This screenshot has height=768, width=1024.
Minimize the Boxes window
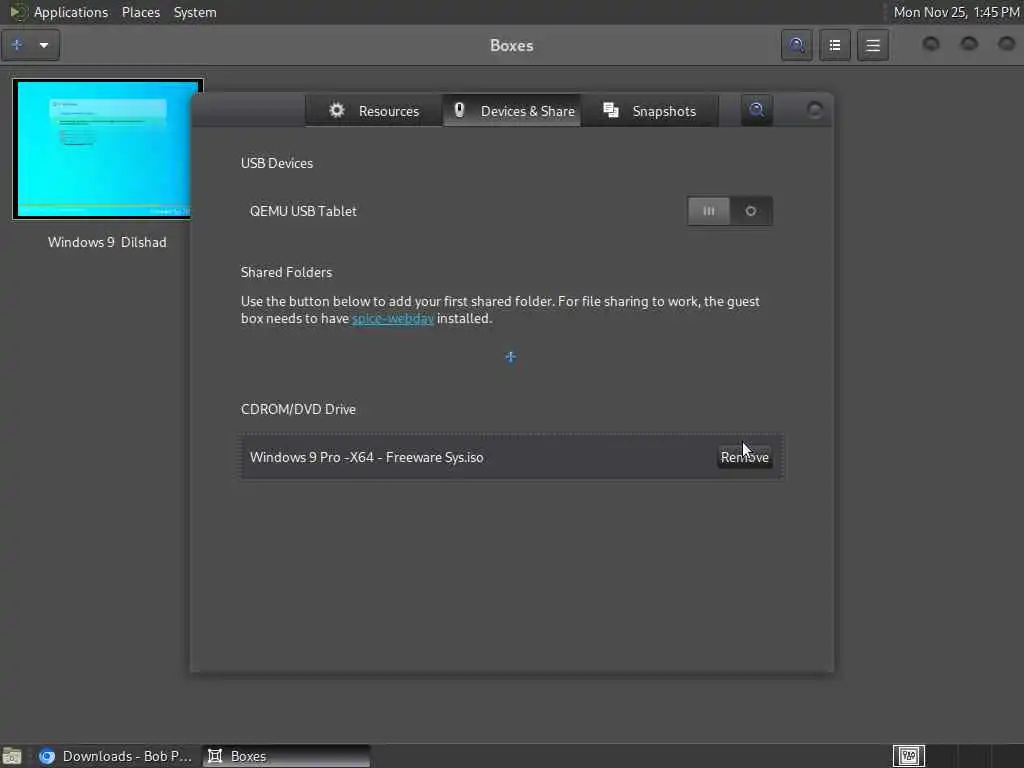[931, 44]
